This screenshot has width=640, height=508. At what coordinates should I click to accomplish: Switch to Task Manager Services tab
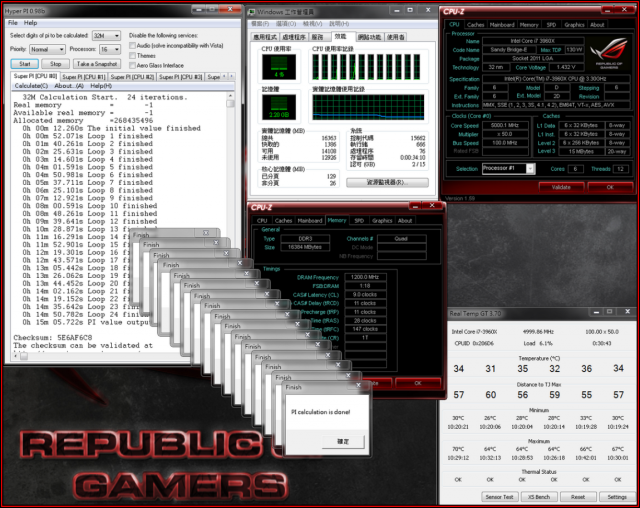coord(319,37)
